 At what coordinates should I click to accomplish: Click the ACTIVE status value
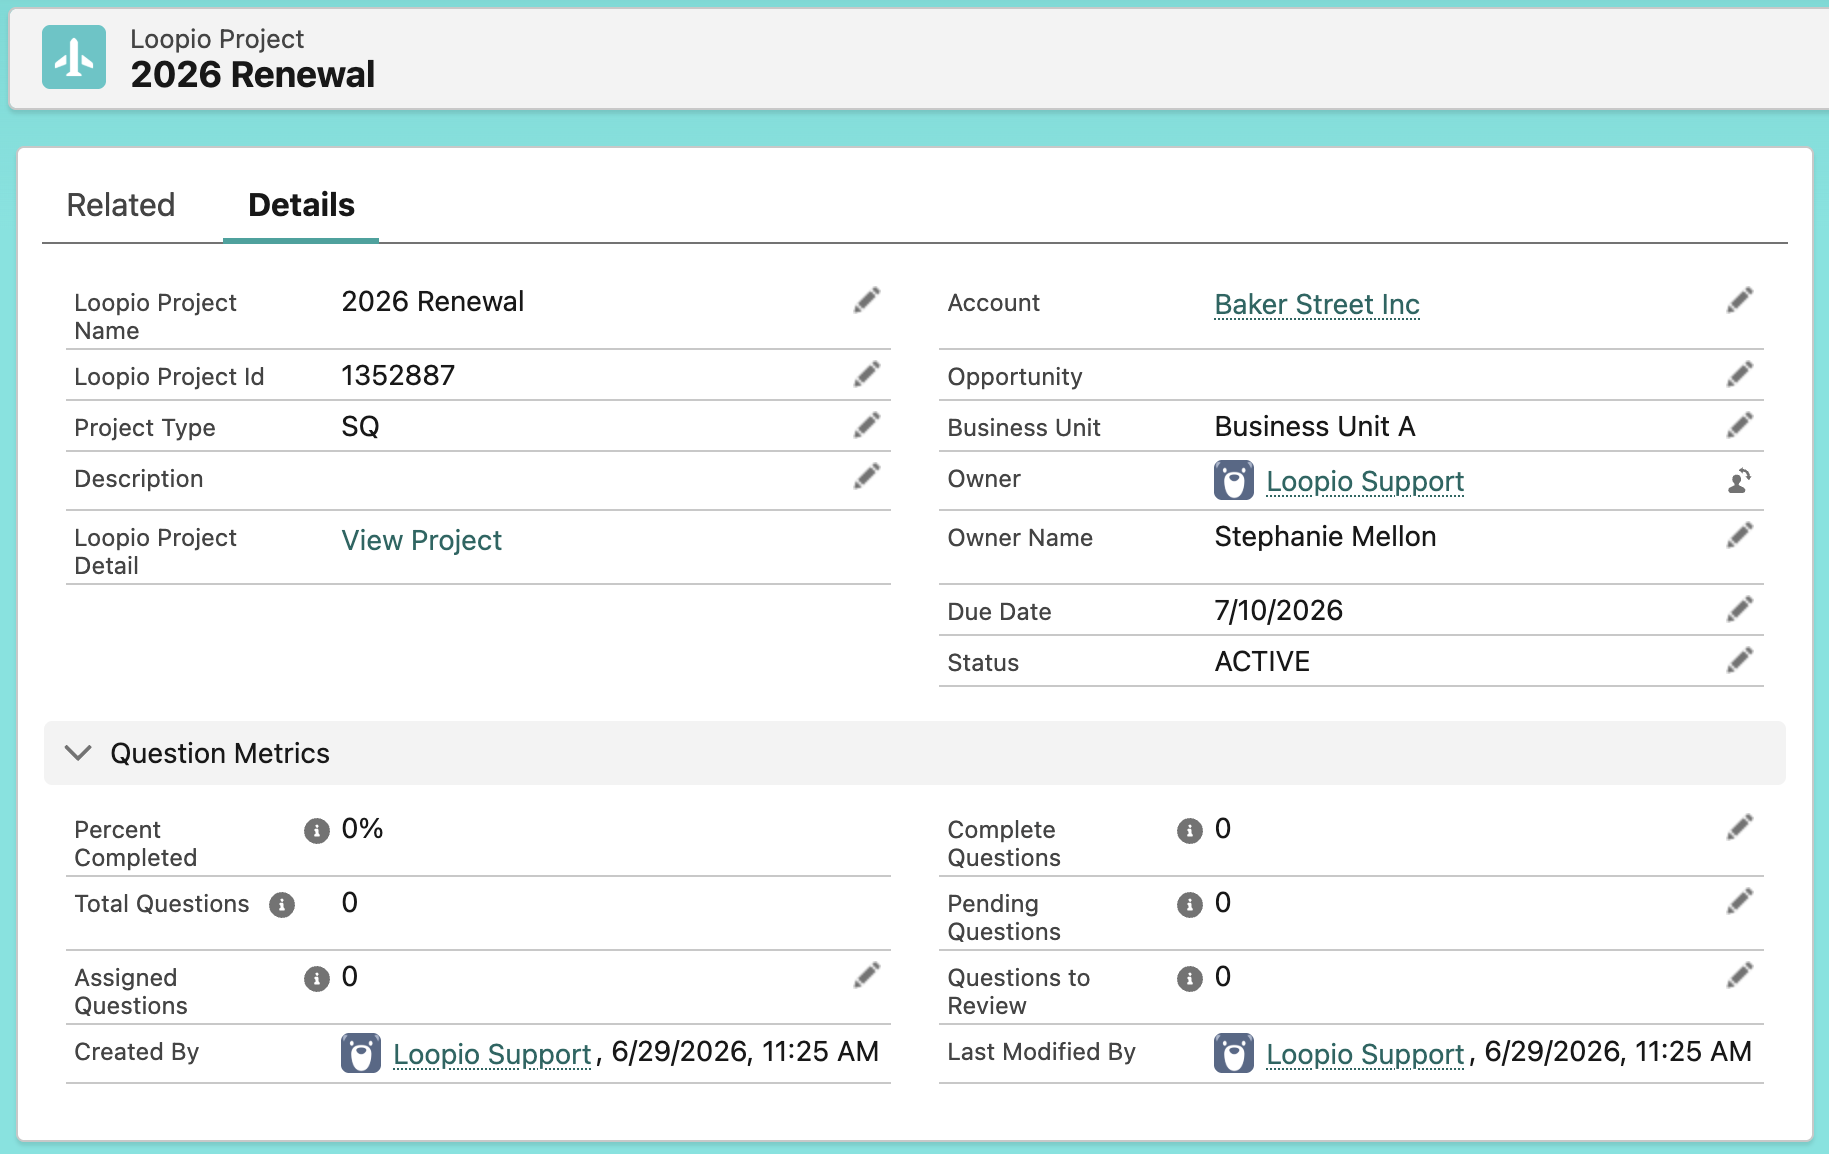coord(1262,661)
